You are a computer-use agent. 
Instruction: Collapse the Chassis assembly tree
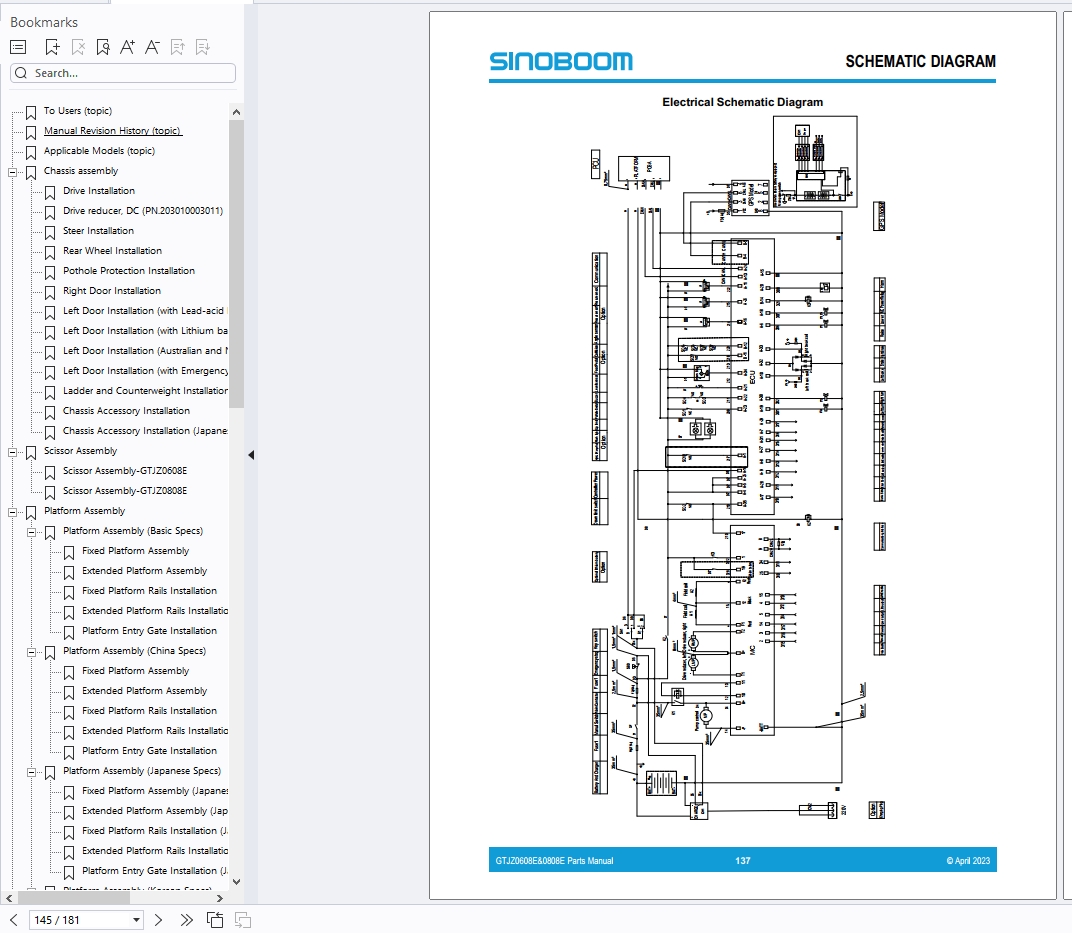[x=11, y=171]
